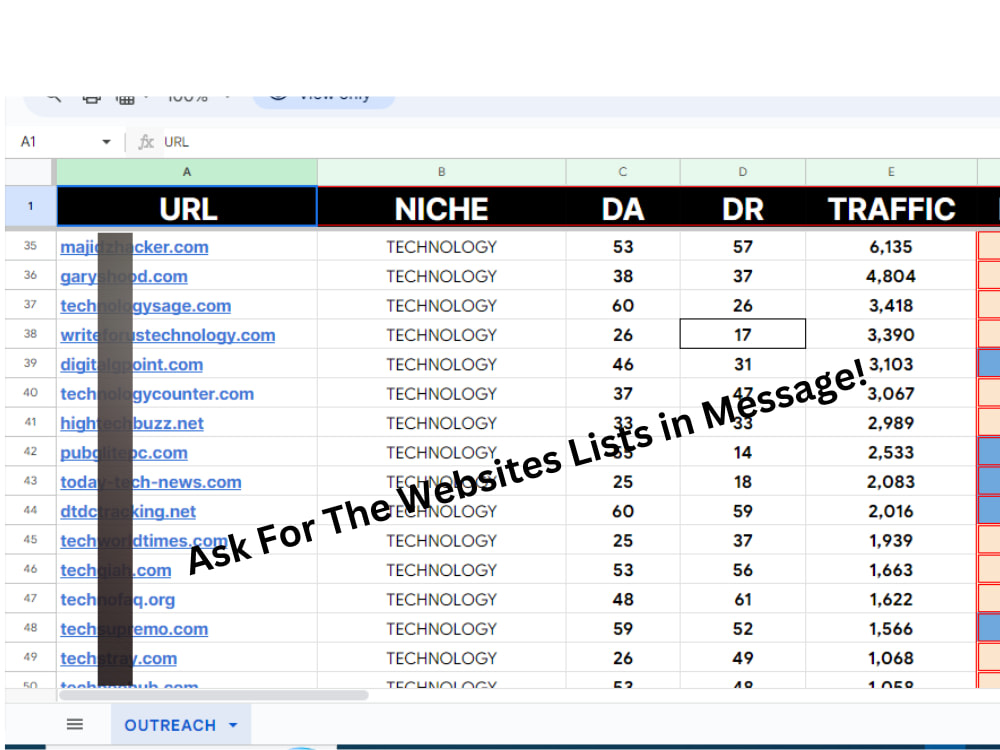Open the techsupremo.com link

click(x=134, y=628)
